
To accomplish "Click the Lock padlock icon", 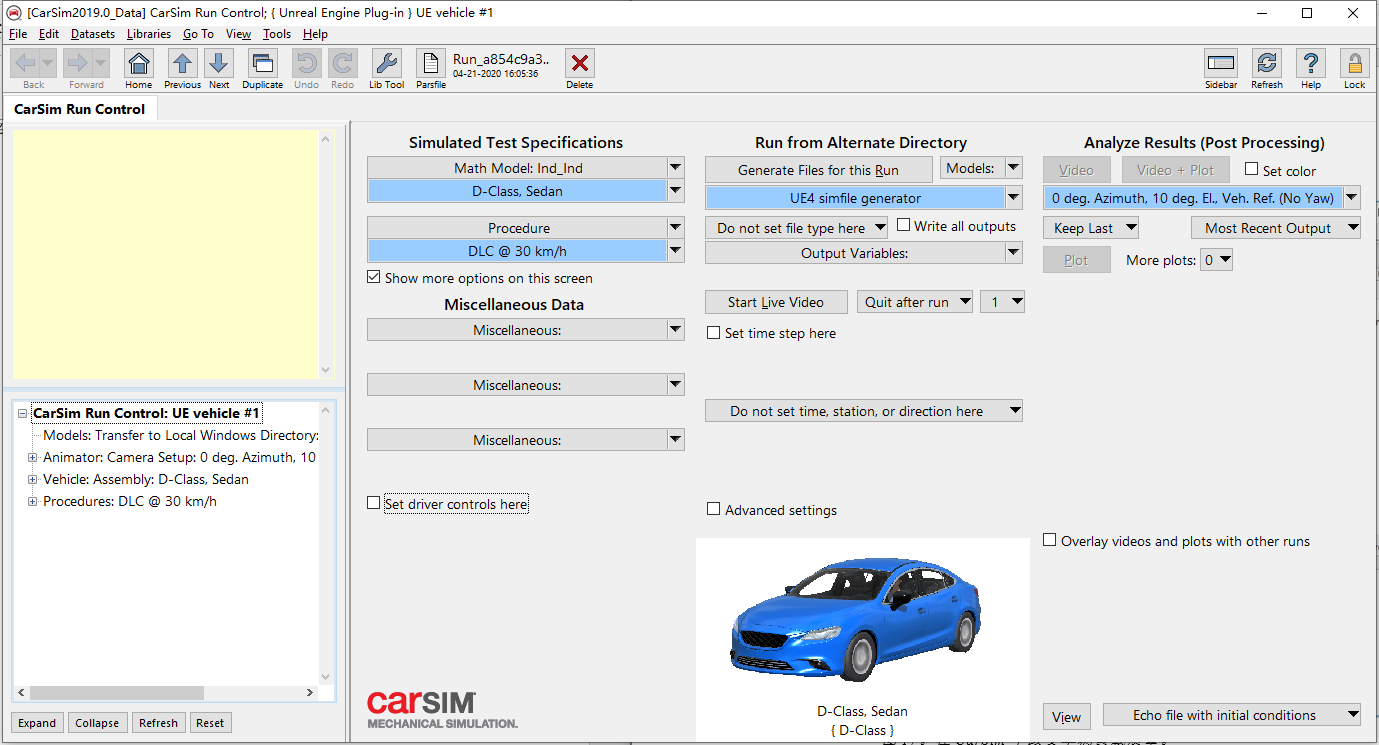I will (1354, 64).
